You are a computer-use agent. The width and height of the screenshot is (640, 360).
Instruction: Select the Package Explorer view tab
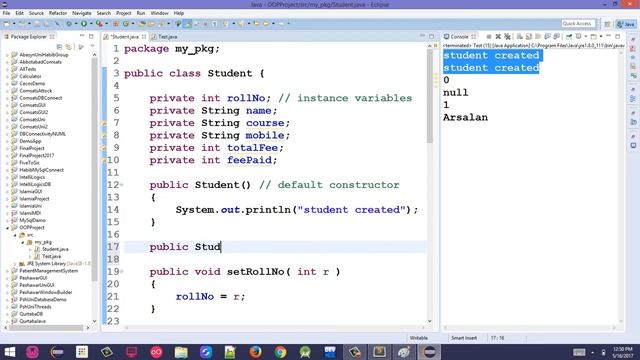click(29, 37)
